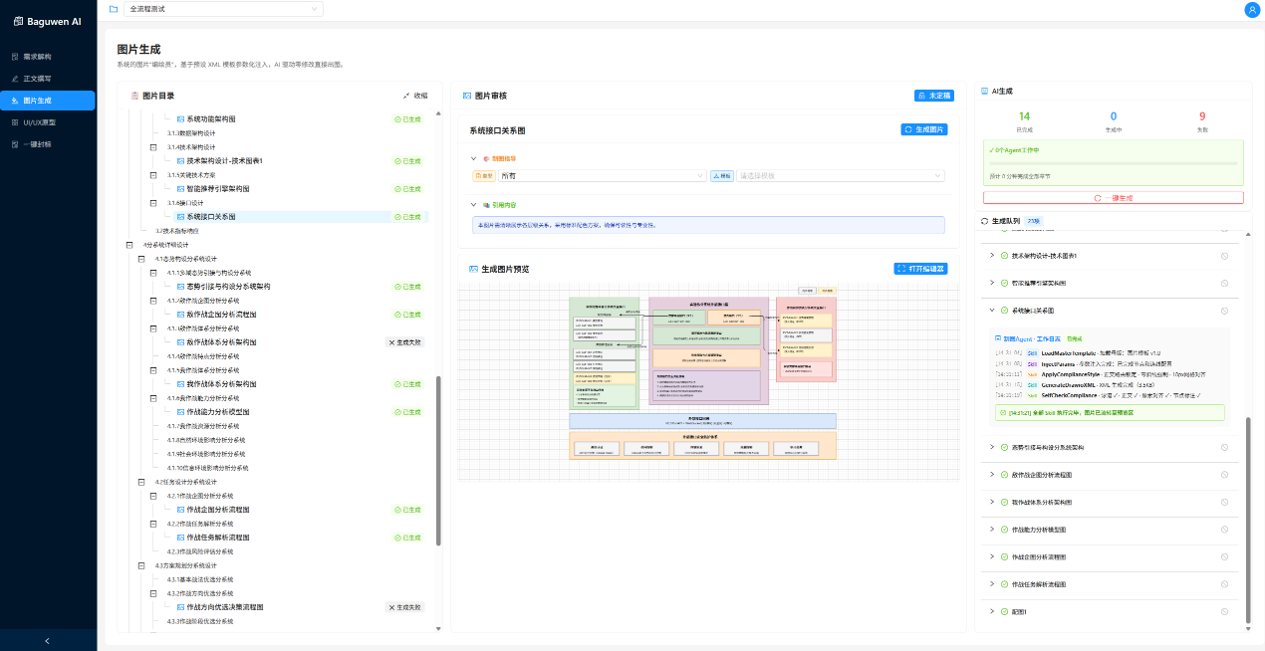Viewport: 1265px width, 651px height.
Task: Collapse the left sidebar with bottom arrow
Action: pyautogui.click(x=48, y=640)
